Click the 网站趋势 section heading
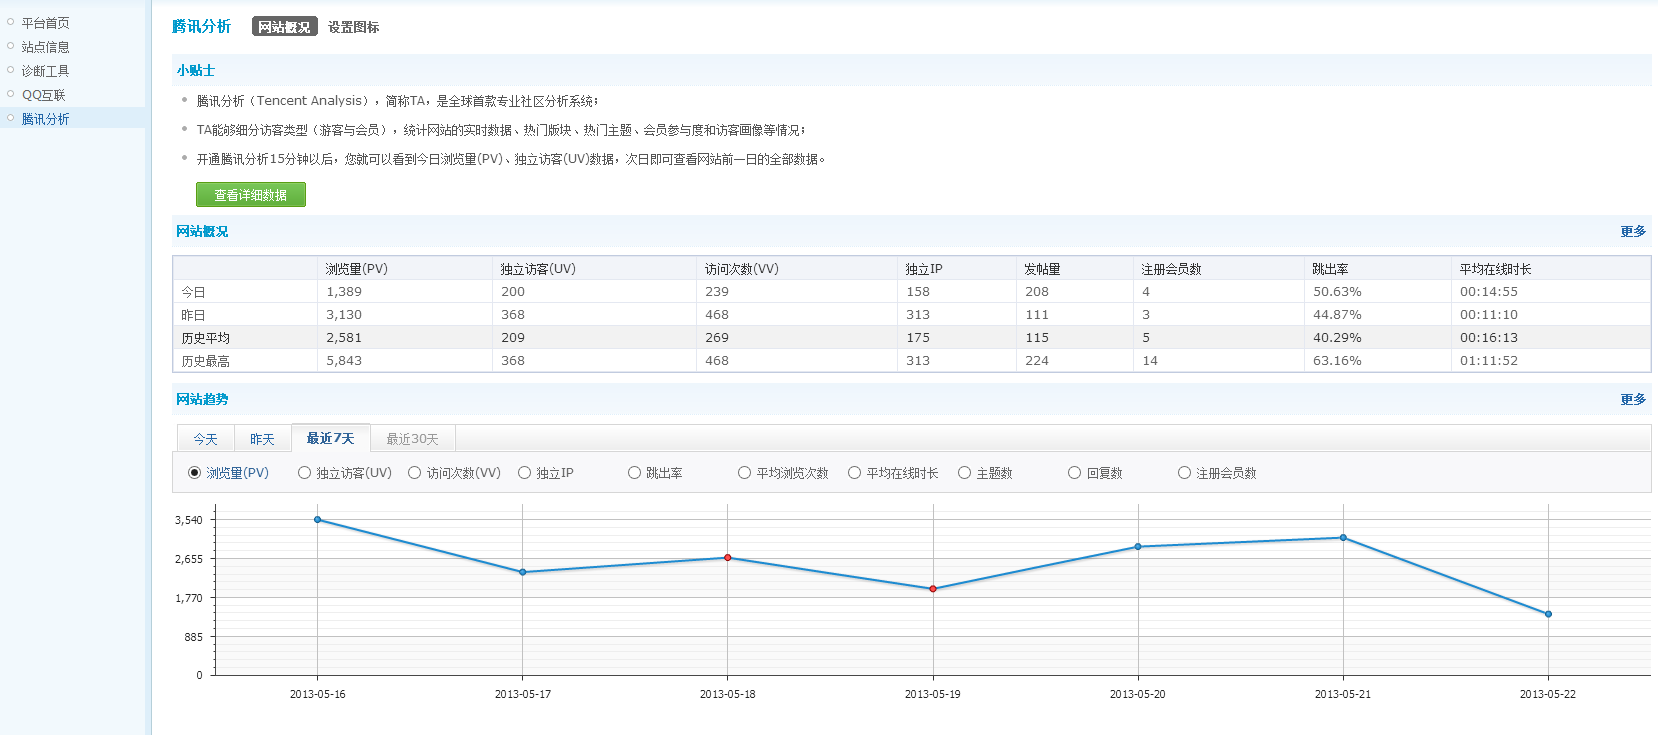 tap(202, 399)
